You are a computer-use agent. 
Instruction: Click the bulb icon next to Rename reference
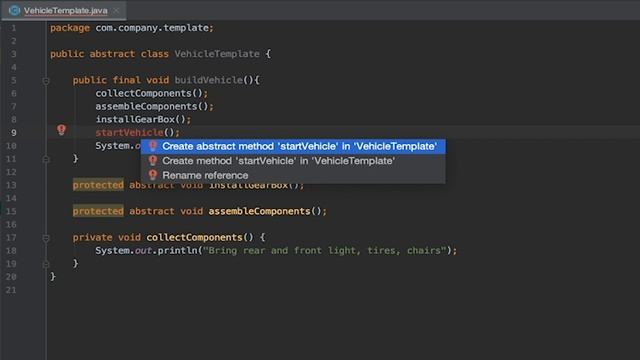[153, 175]
